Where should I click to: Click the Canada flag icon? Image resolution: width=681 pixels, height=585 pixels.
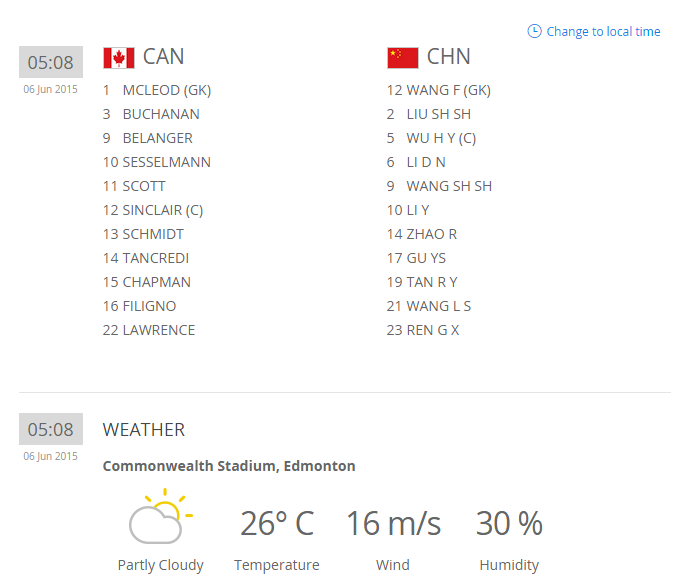coord(118,57)
